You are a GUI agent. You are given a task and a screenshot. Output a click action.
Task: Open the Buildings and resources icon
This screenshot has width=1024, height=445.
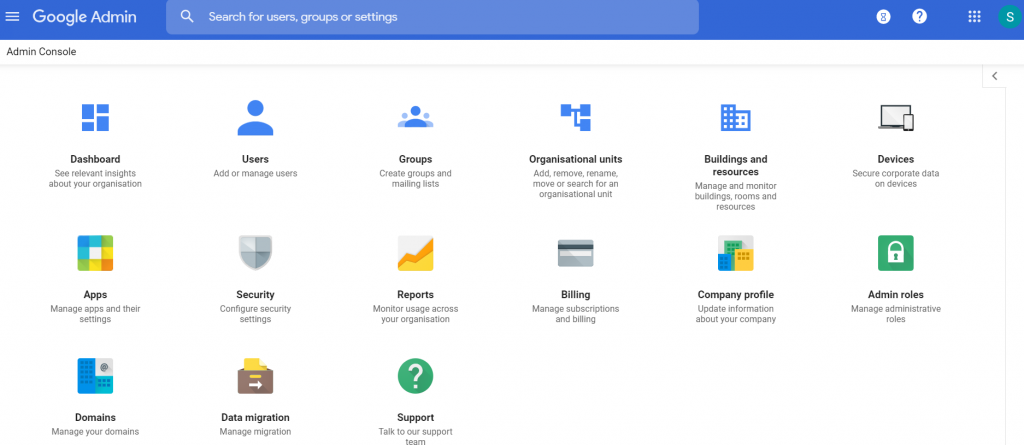pyautogui.click(x=735, y=118)
